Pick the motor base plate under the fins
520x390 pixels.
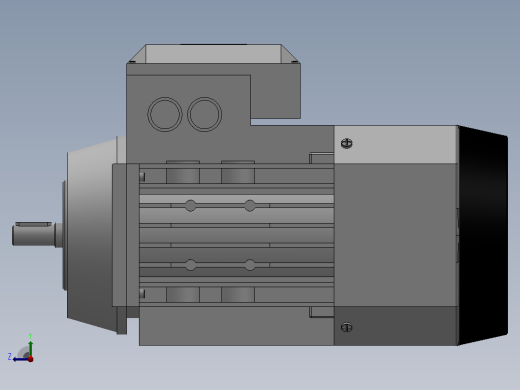click(237, 326)
